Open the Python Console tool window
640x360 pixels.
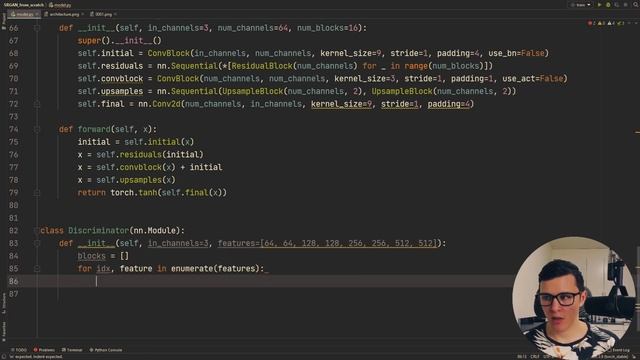point(106,350)
